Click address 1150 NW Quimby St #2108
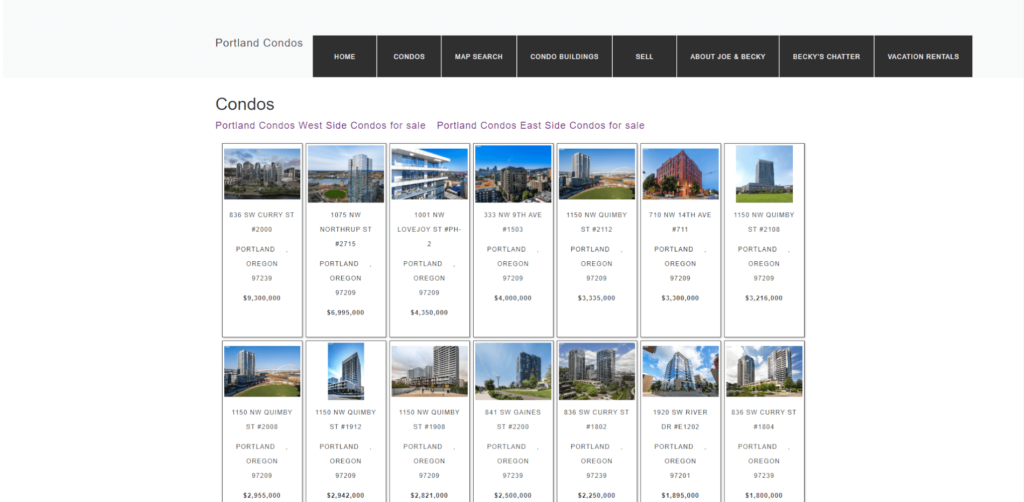 (763, 222)
